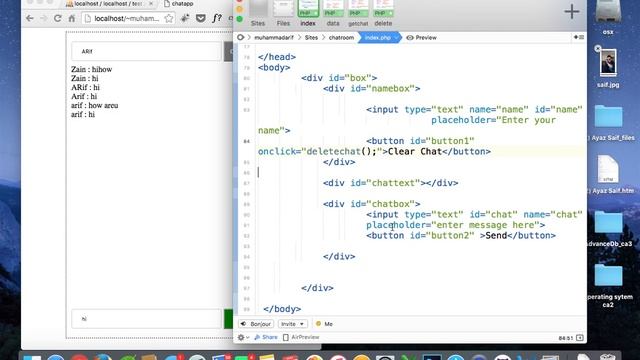Screen dimensions: 640x360
Task: Click the green Send button in chat page
Action: [x=228, y=319]
